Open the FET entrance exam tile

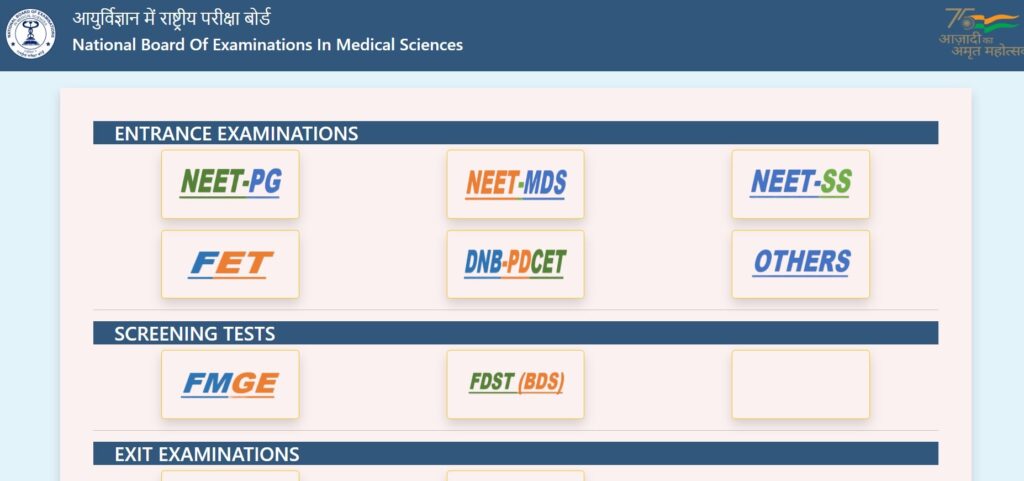click(230, 264)
